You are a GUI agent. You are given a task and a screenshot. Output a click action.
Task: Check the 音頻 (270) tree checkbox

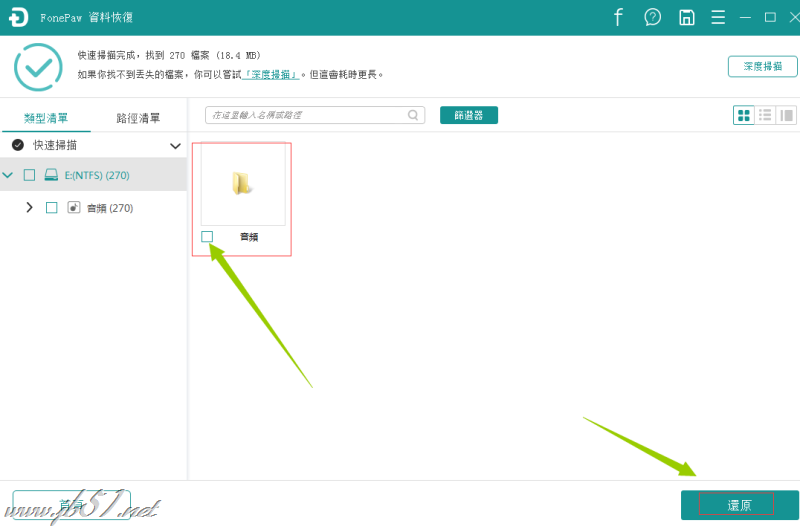pos(52,208)
